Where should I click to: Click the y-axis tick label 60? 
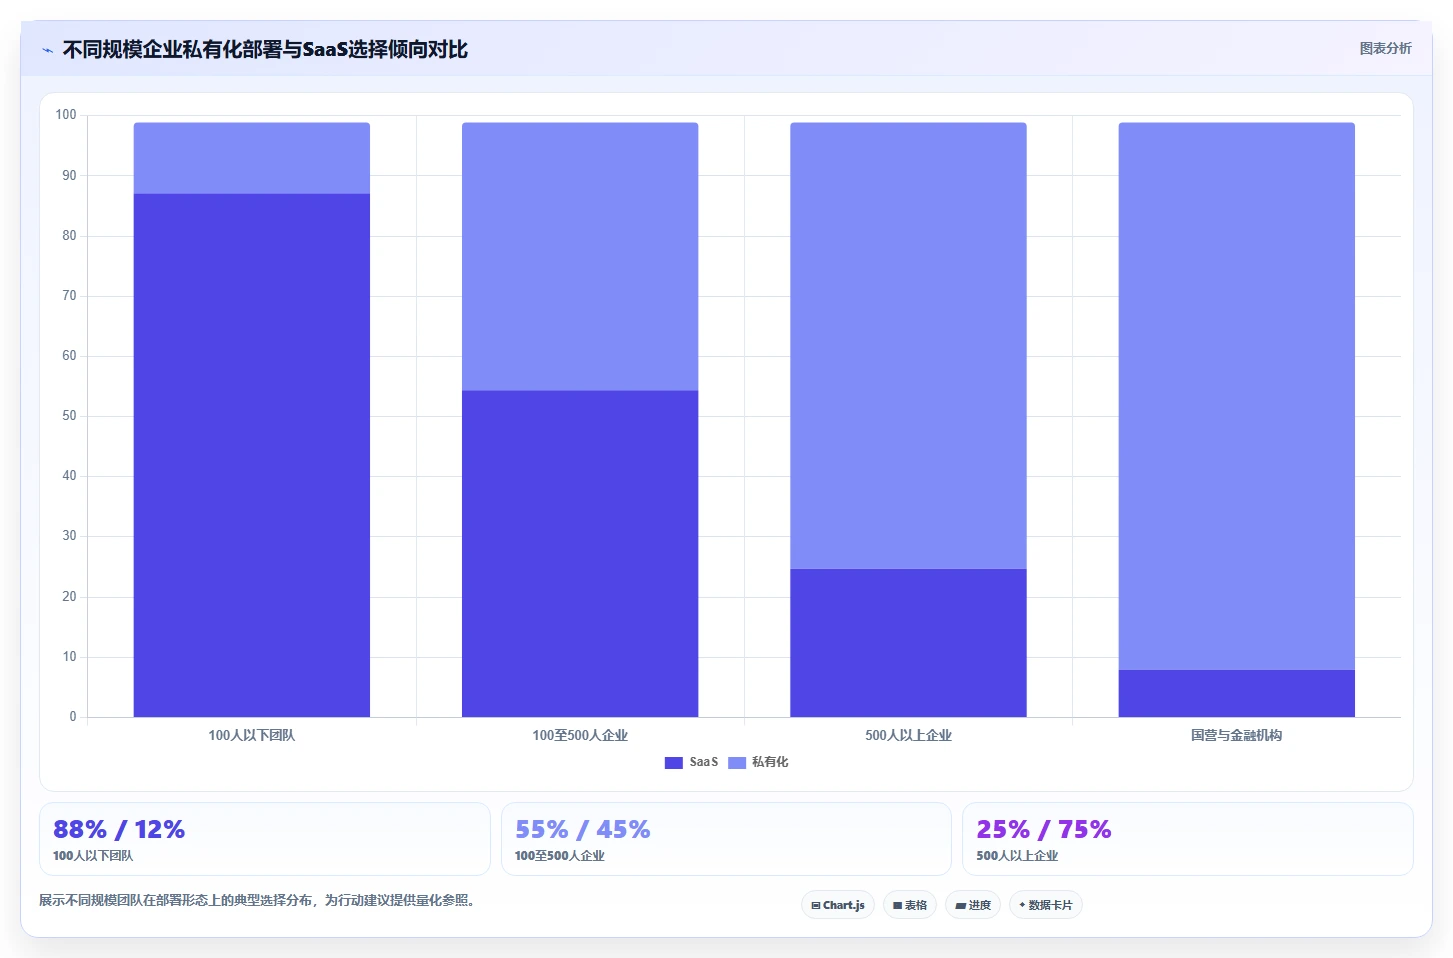(x=69, y=356)
